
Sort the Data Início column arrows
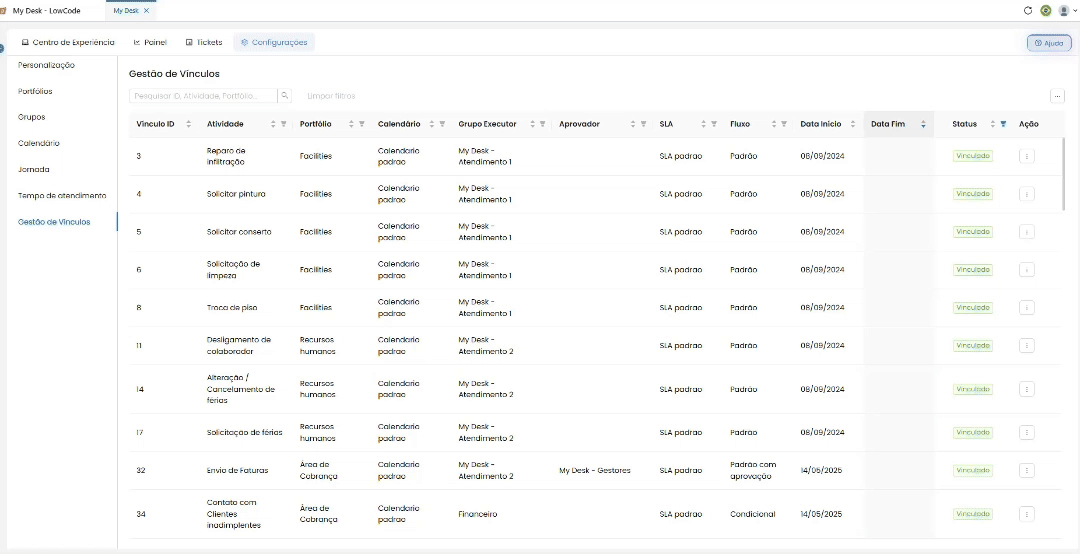853,124
